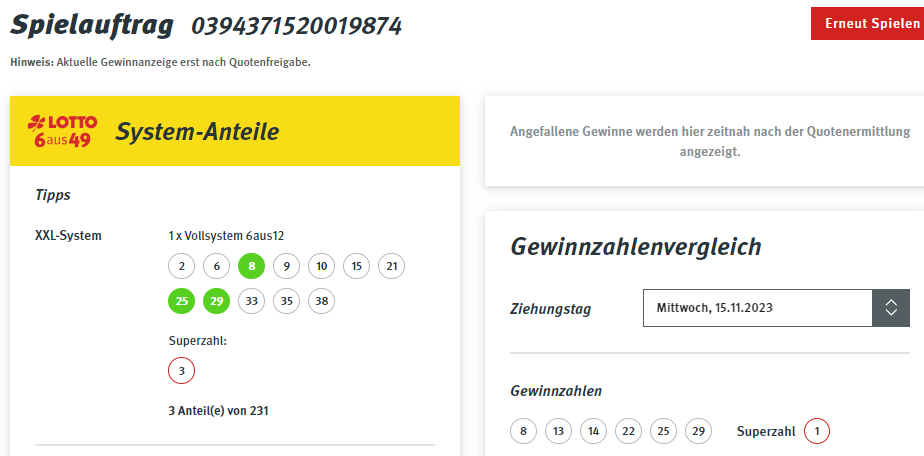Click the red Superzahl 1 circle
This screenshot has width=924, height=456.
[x=817, y=431]
